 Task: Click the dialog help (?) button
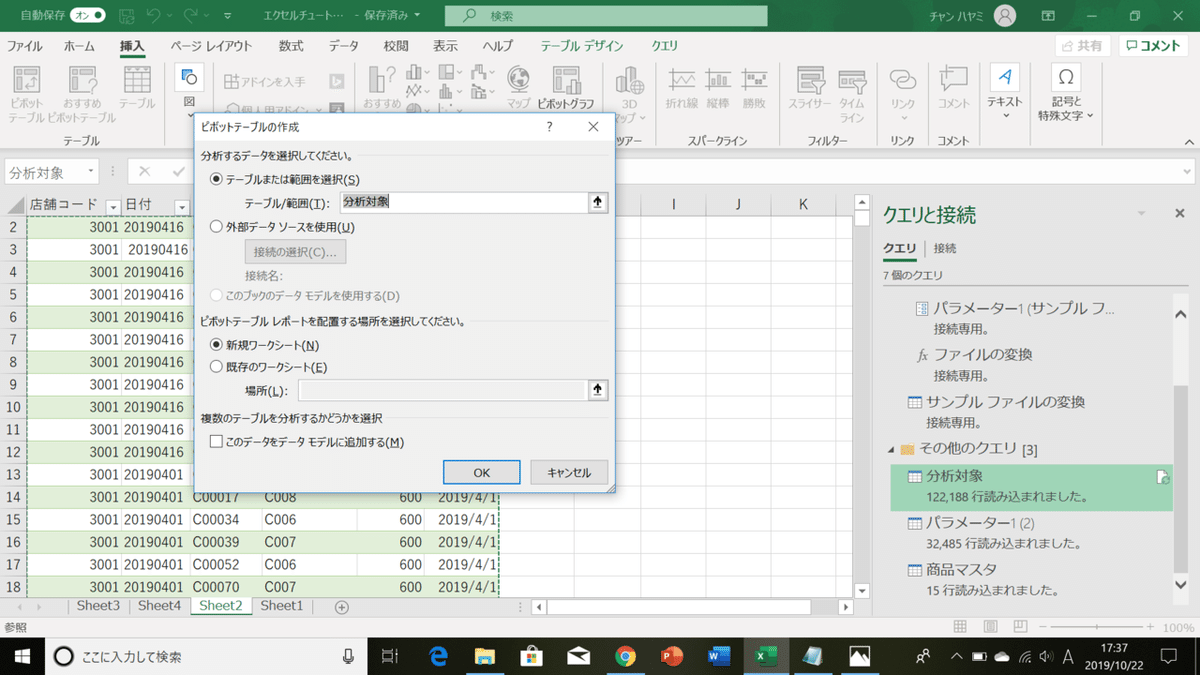[550, 127]
